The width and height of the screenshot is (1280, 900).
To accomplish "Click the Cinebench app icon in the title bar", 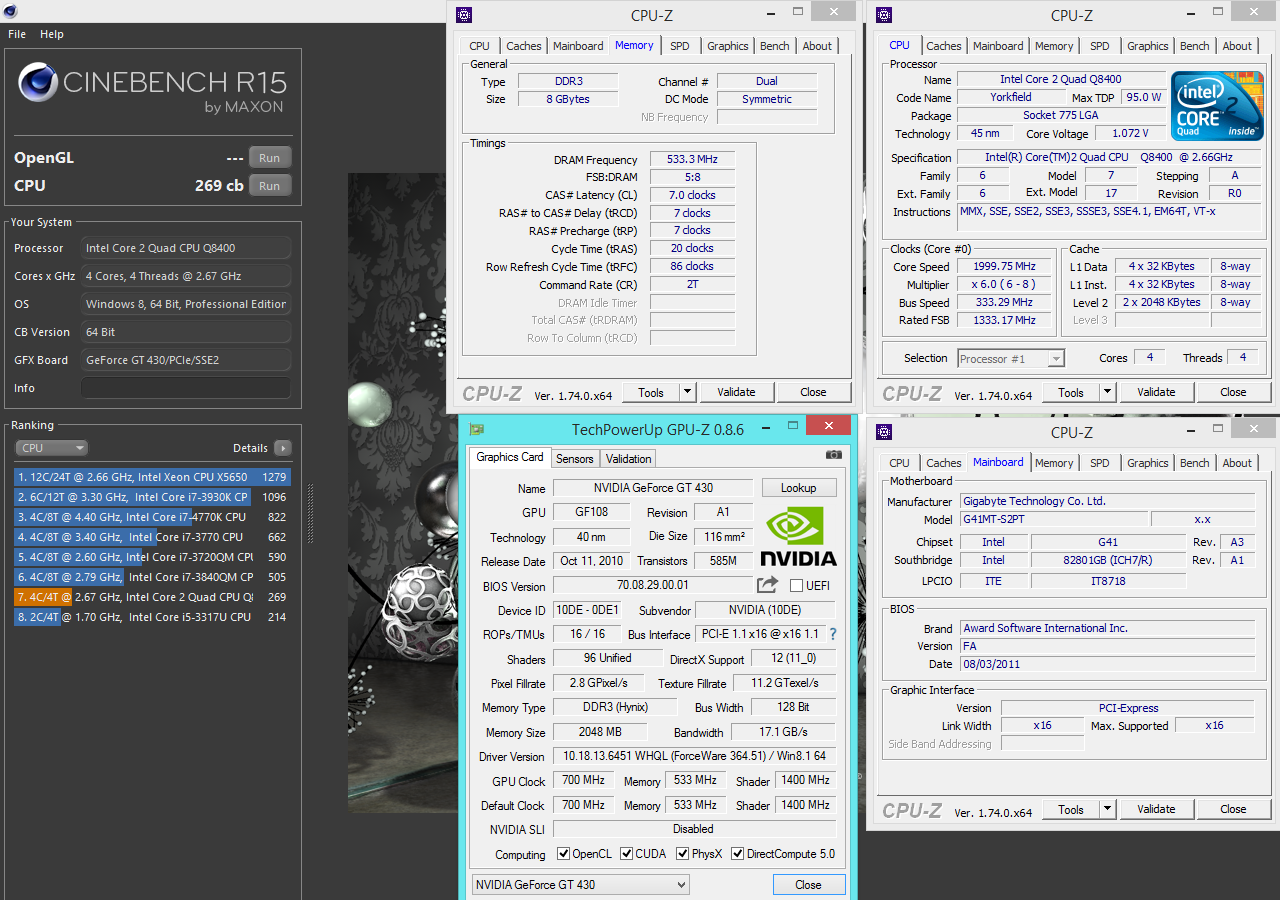I will [12, 11].
